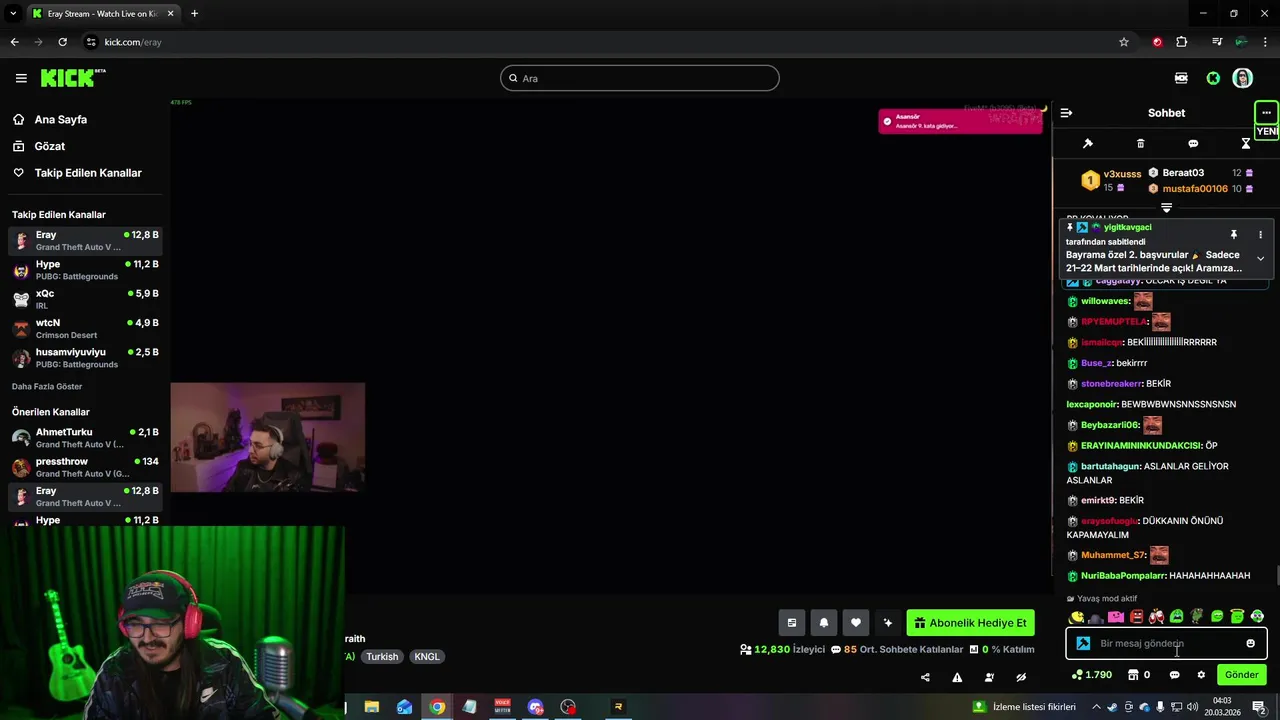
Task: Go to Ana Sayfa in the sidebar
Action: (61, 119)
